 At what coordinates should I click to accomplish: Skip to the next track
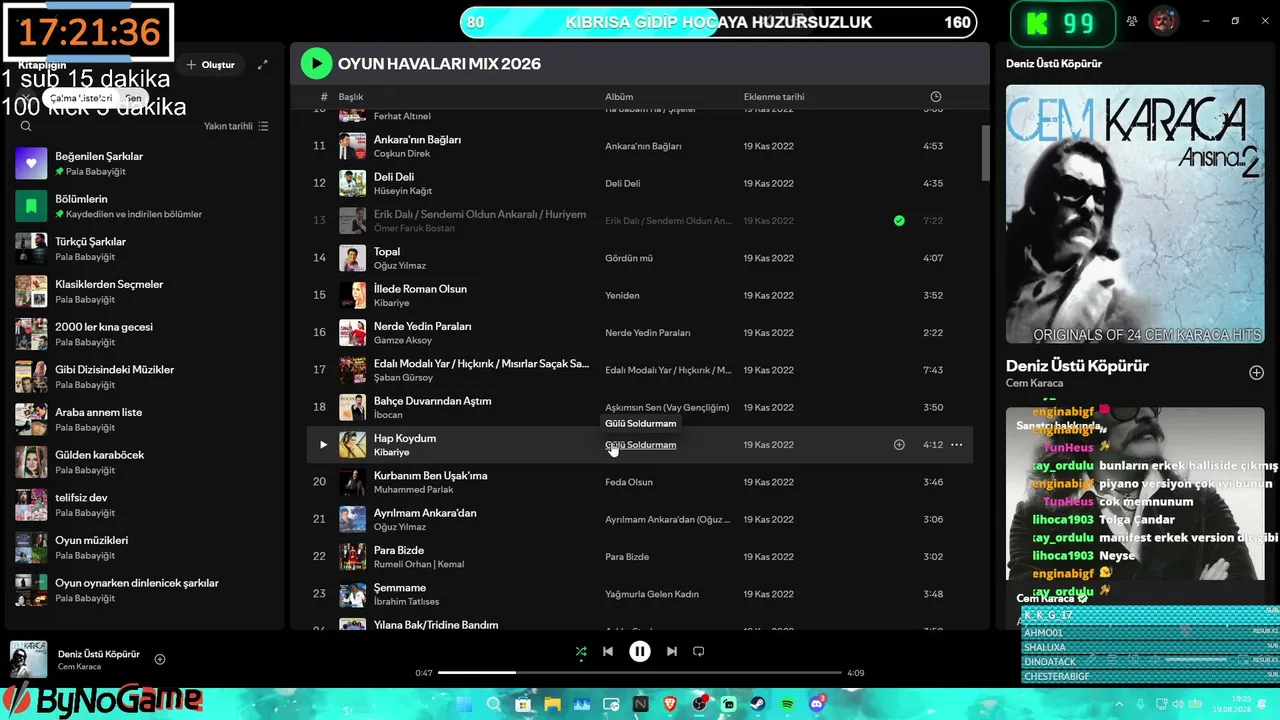[672, 651]
